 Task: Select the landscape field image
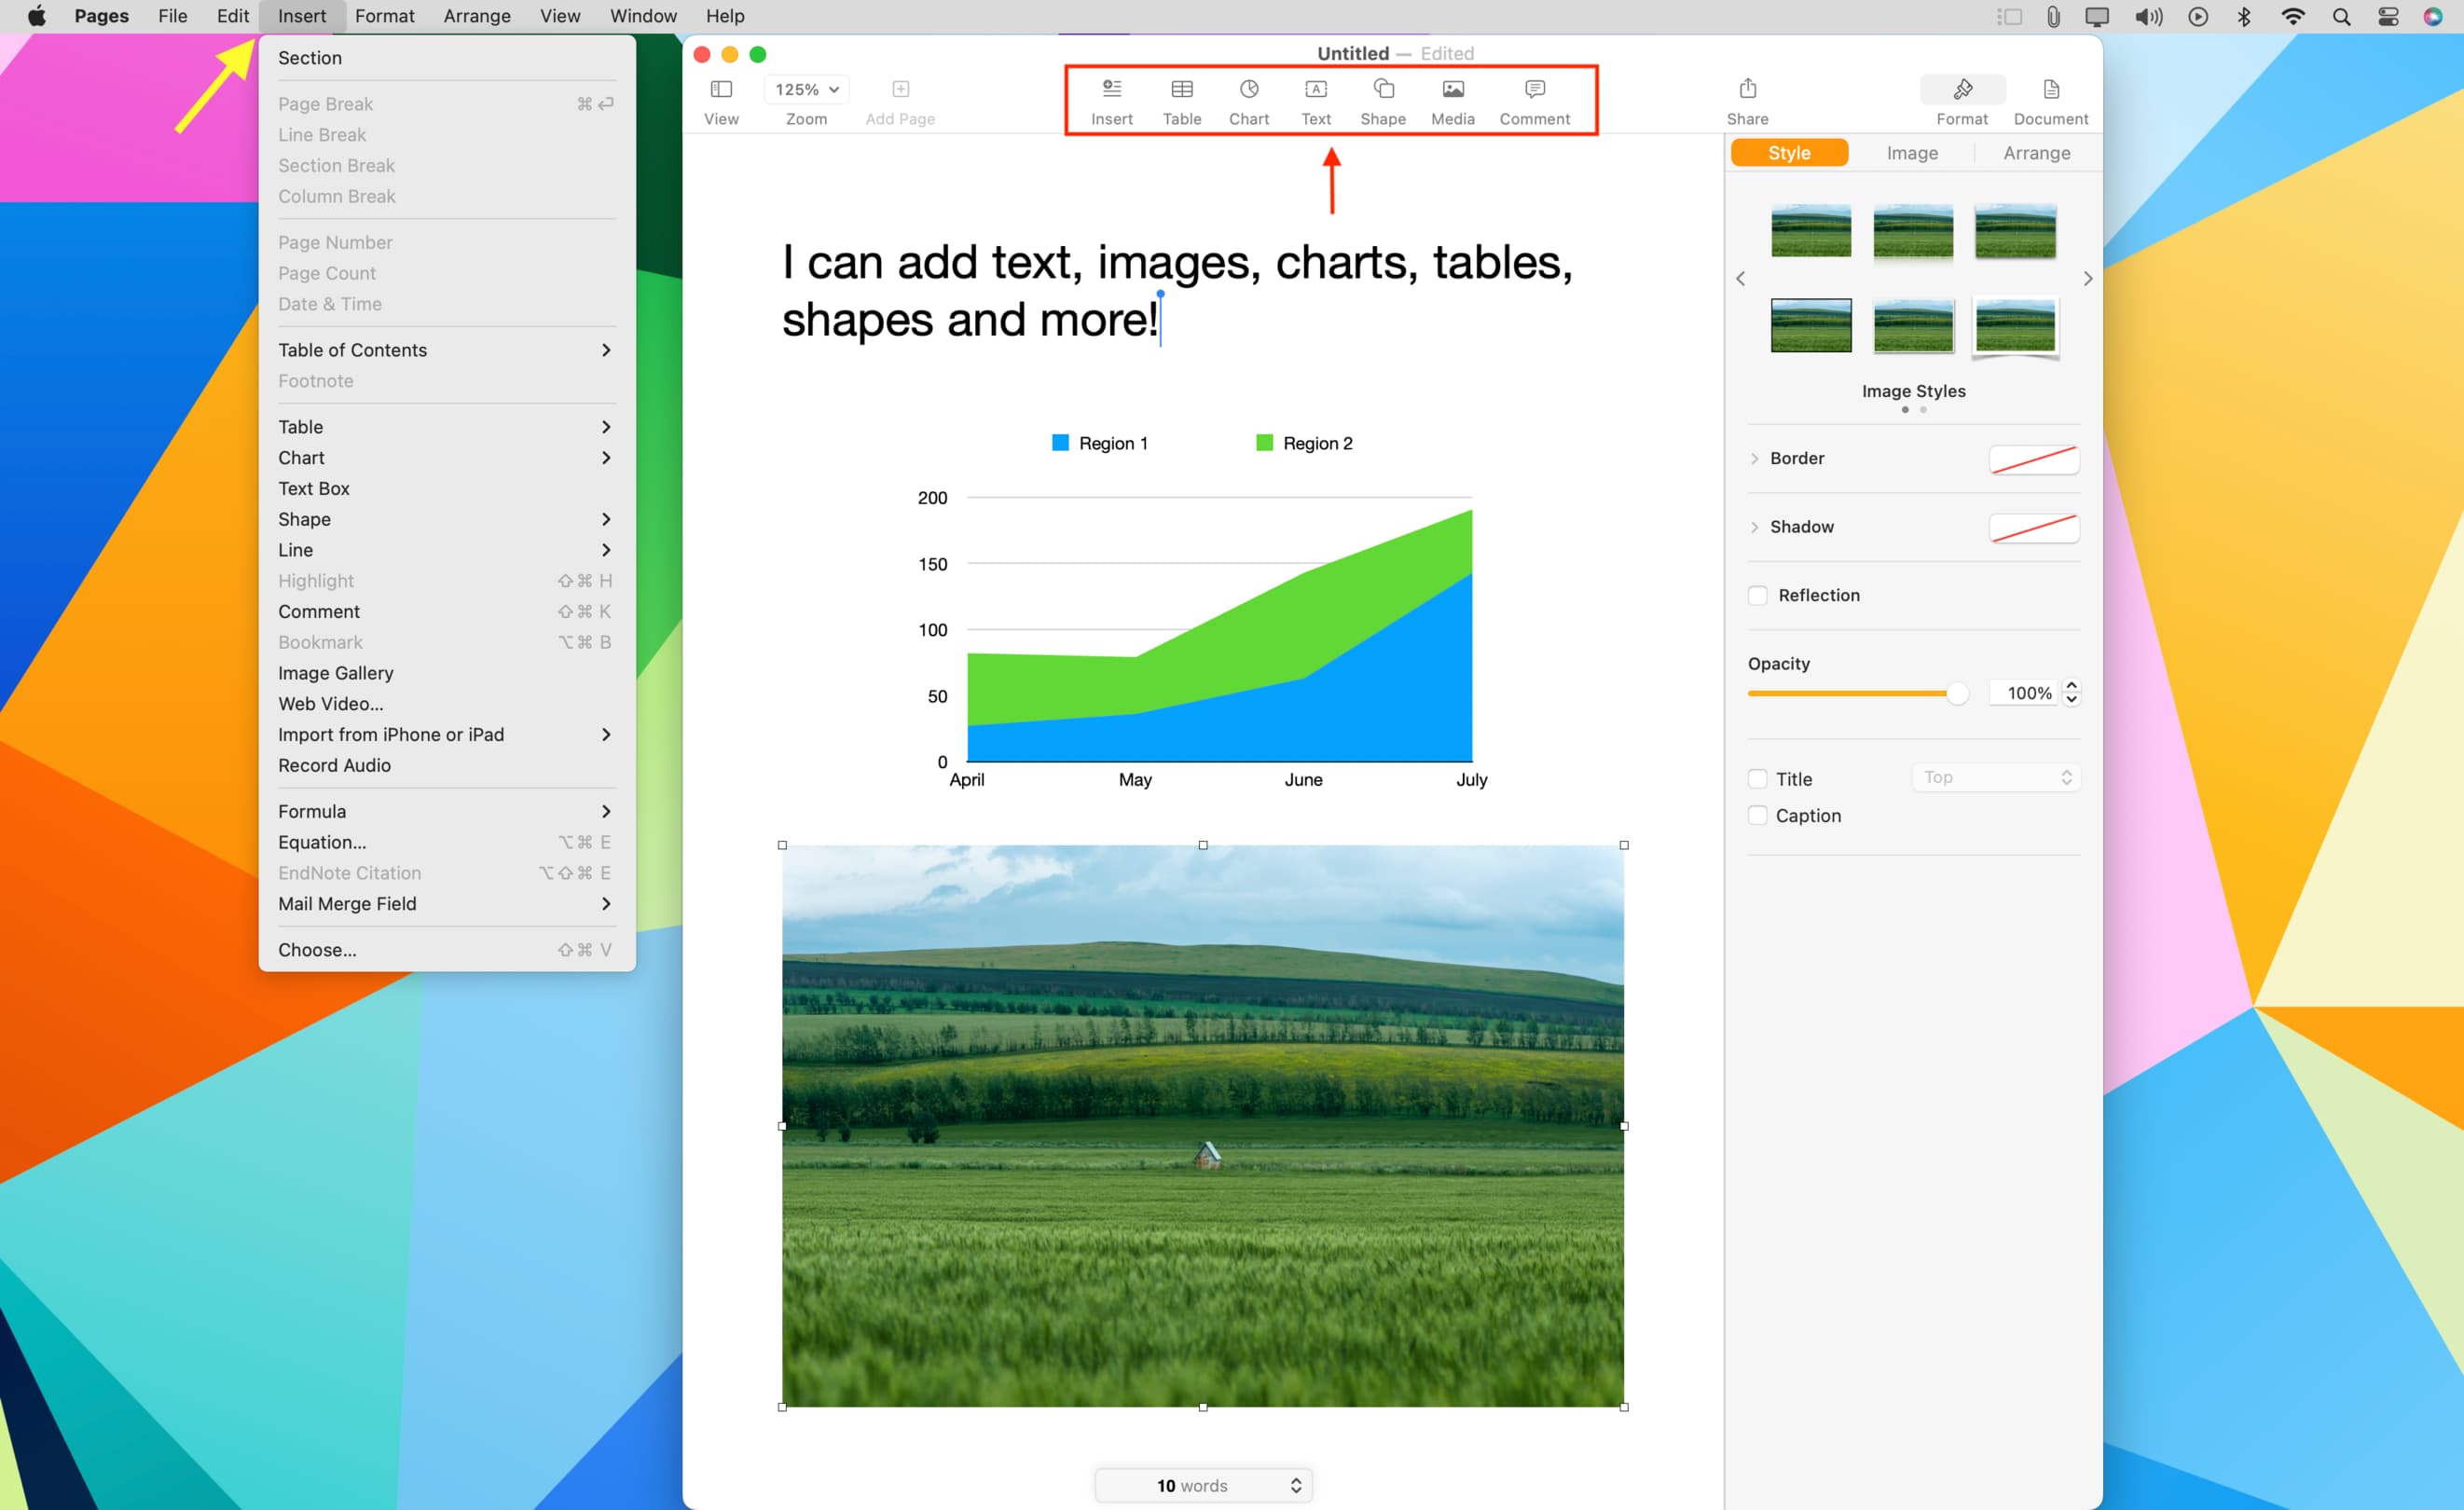pos(1202,1125)
